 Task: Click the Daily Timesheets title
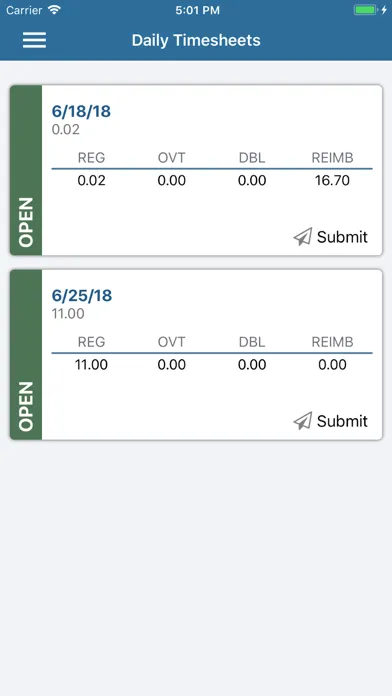tap(196, 40)
